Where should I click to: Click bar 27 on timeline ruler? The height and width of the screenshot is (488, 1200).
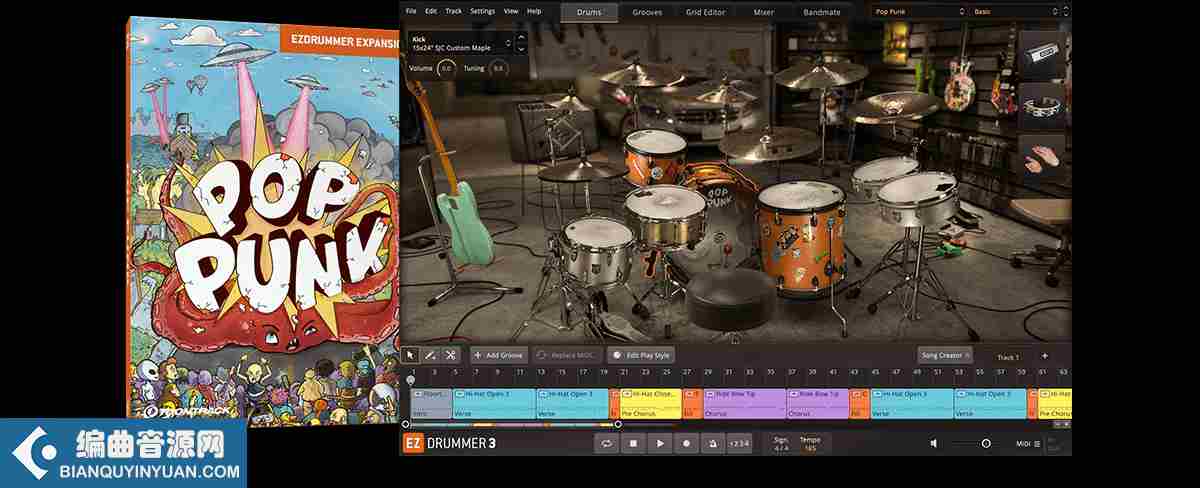point(685,372)
